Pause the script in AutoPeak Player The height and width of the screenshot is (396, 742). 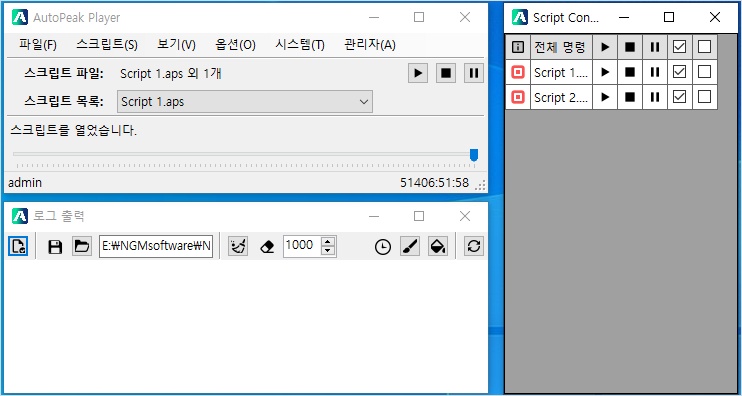point(474,73)
